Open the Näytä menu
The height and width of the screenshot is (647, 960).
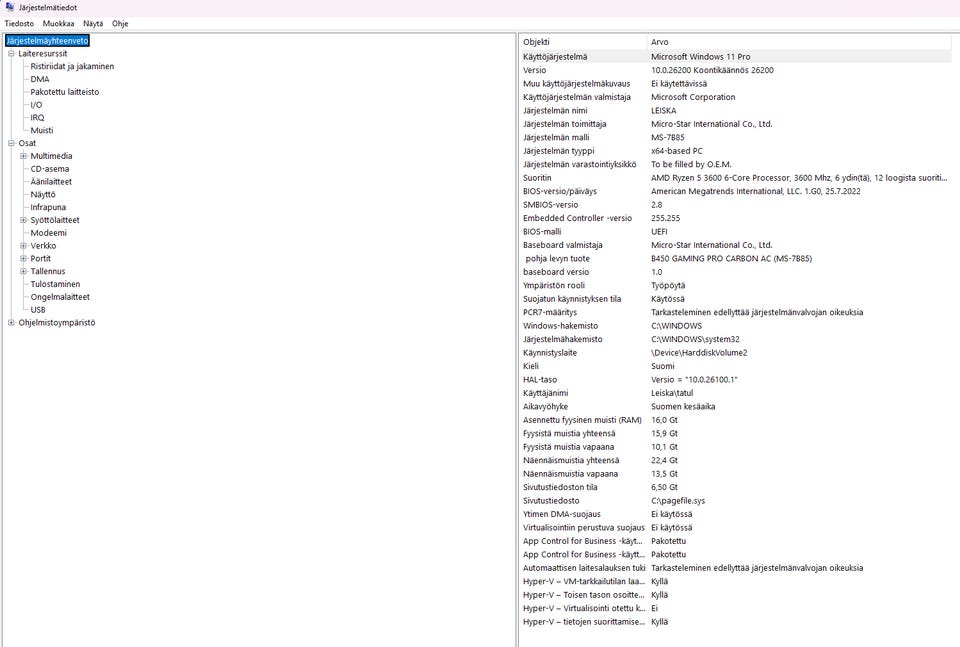93,23
